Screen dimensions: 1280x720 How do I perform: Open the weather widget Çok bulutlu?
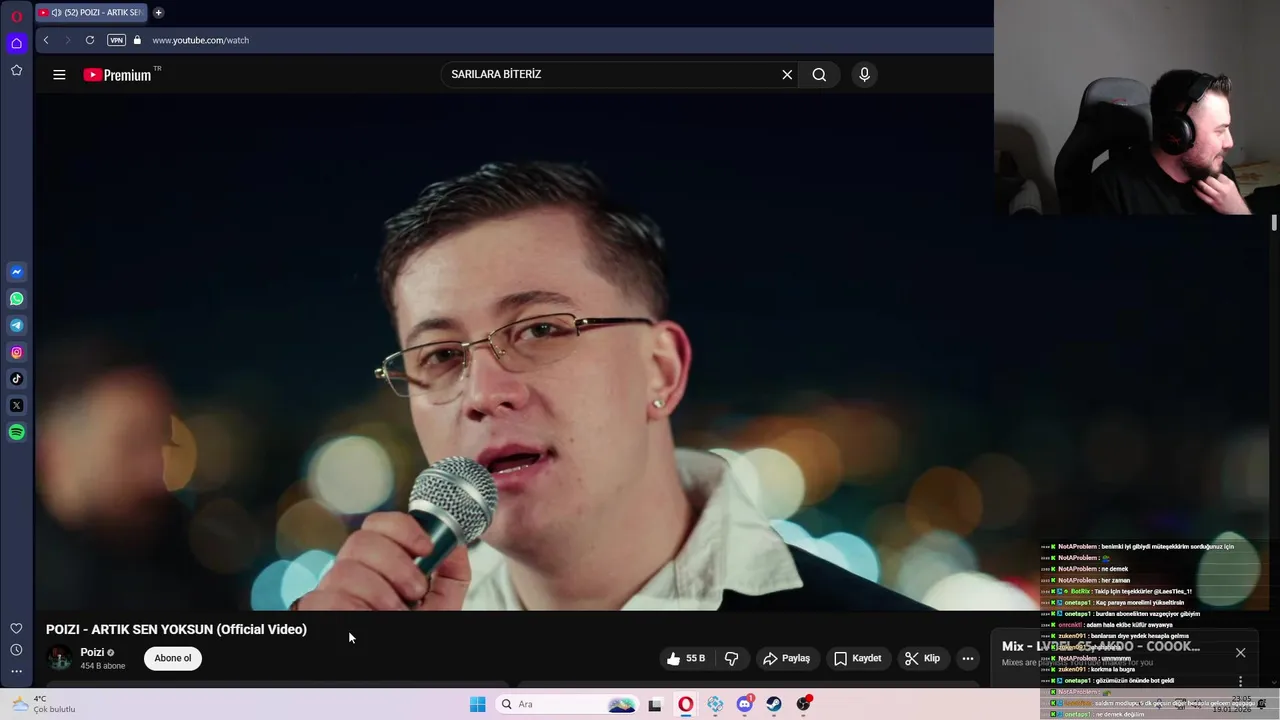[x=42, y=704]
